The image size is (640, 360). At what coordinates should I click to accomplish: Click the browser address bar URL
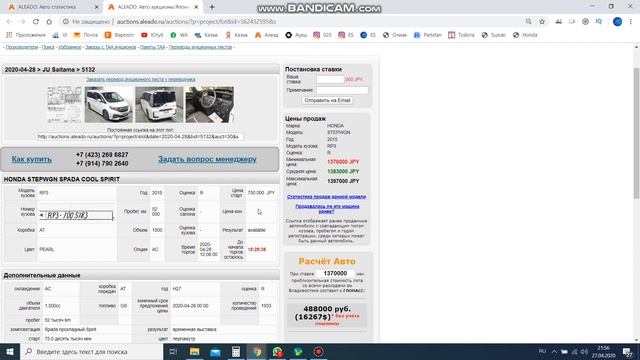click(196, 22)
